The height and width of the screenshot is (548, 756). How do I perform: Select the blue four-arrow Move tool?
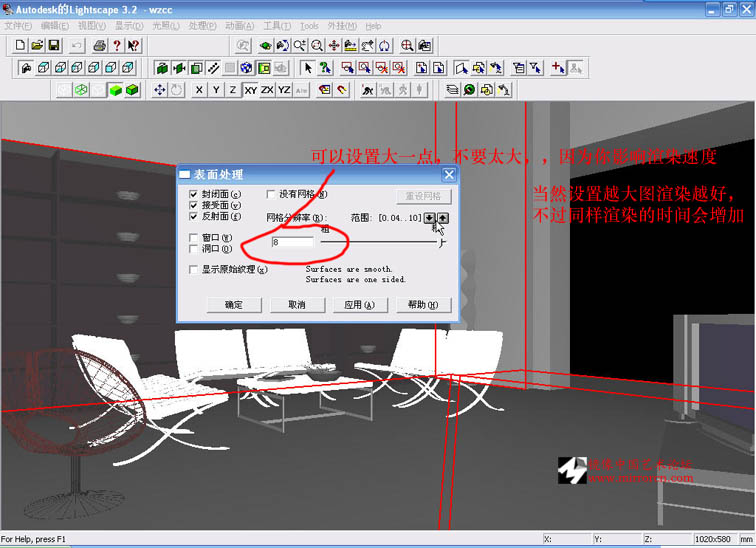[160, 90]
